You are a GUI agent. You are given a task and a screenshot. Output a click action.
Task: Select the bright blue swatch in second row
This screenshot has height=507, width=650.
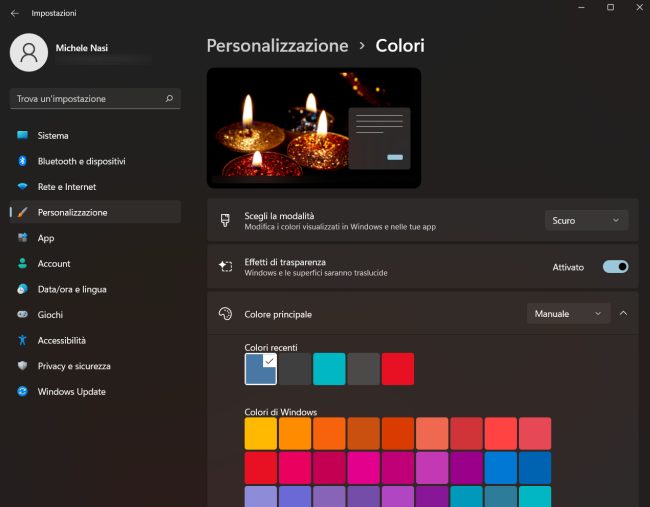501,468
